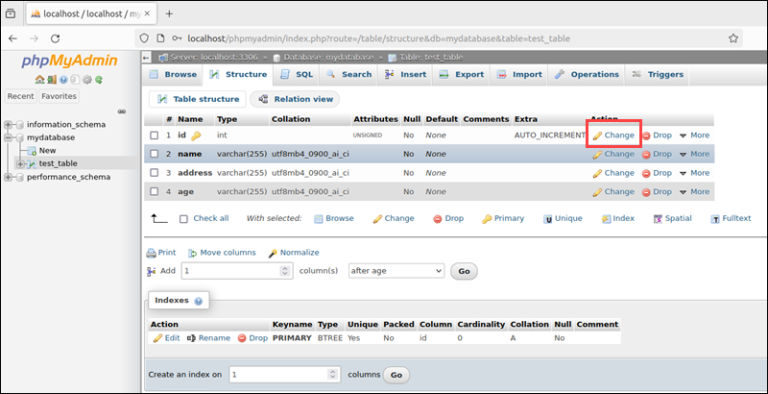
Task: Open phpMyAdmin documentation blue help icon
Action: [63, 79]
